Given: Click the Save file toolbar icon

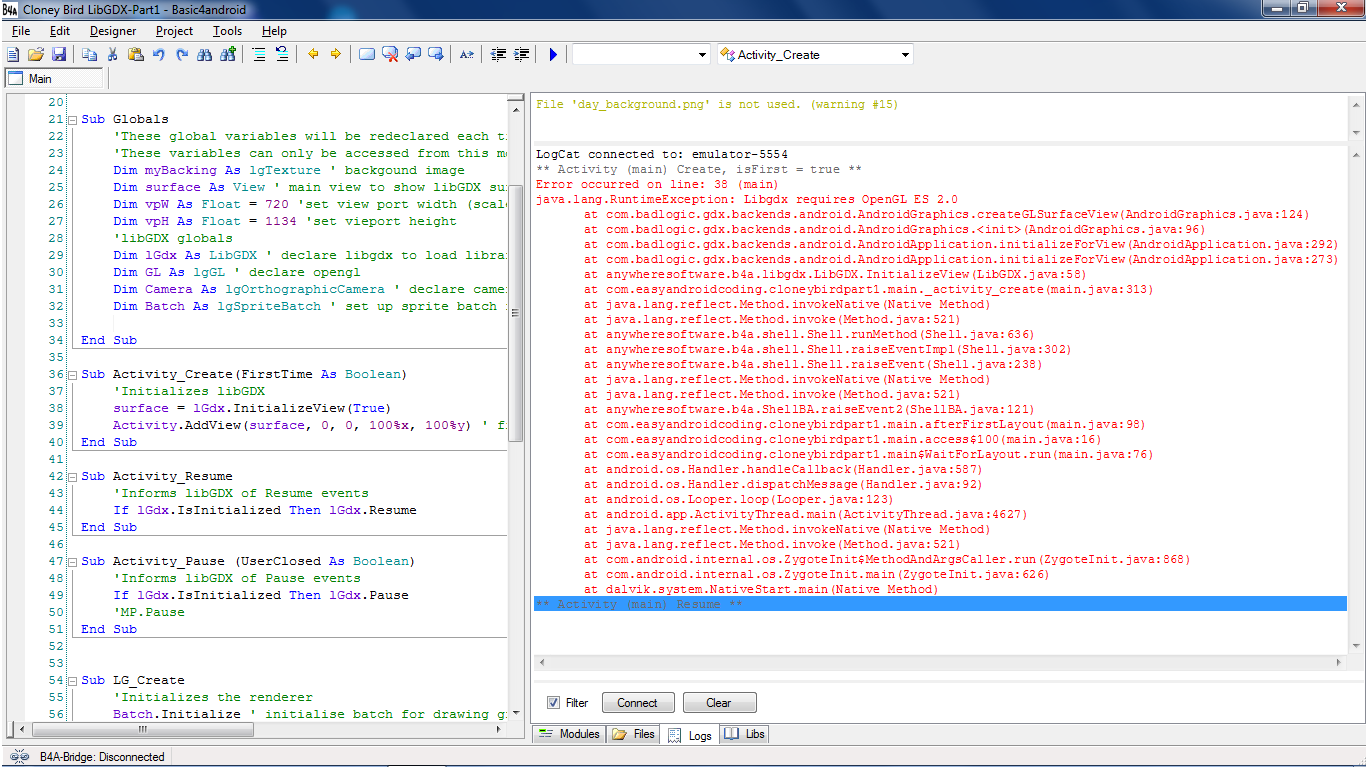Looking at the screenshot, I should coord(59,54).
